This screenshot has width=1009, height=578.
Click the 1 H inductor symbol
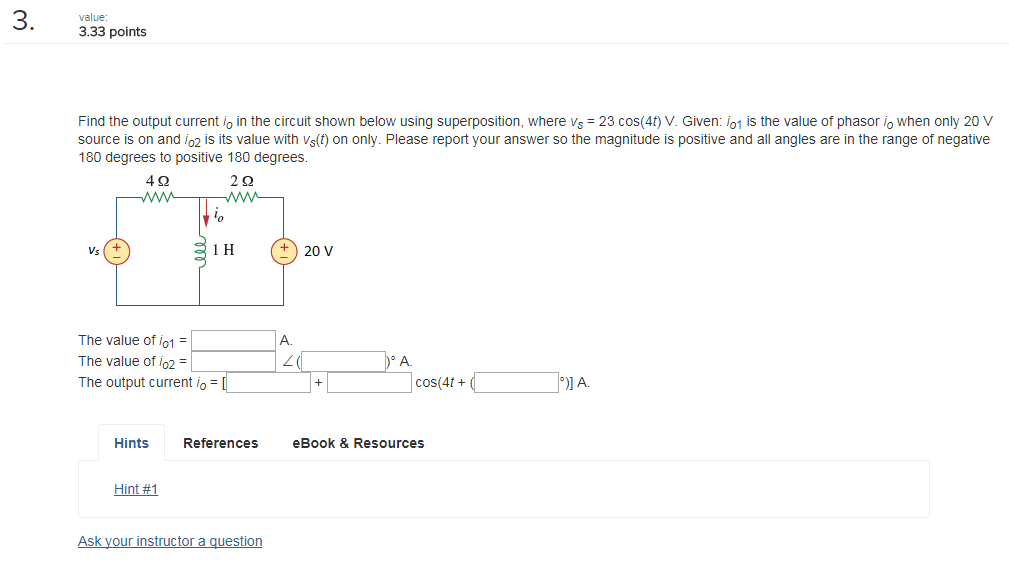[200, 249]
